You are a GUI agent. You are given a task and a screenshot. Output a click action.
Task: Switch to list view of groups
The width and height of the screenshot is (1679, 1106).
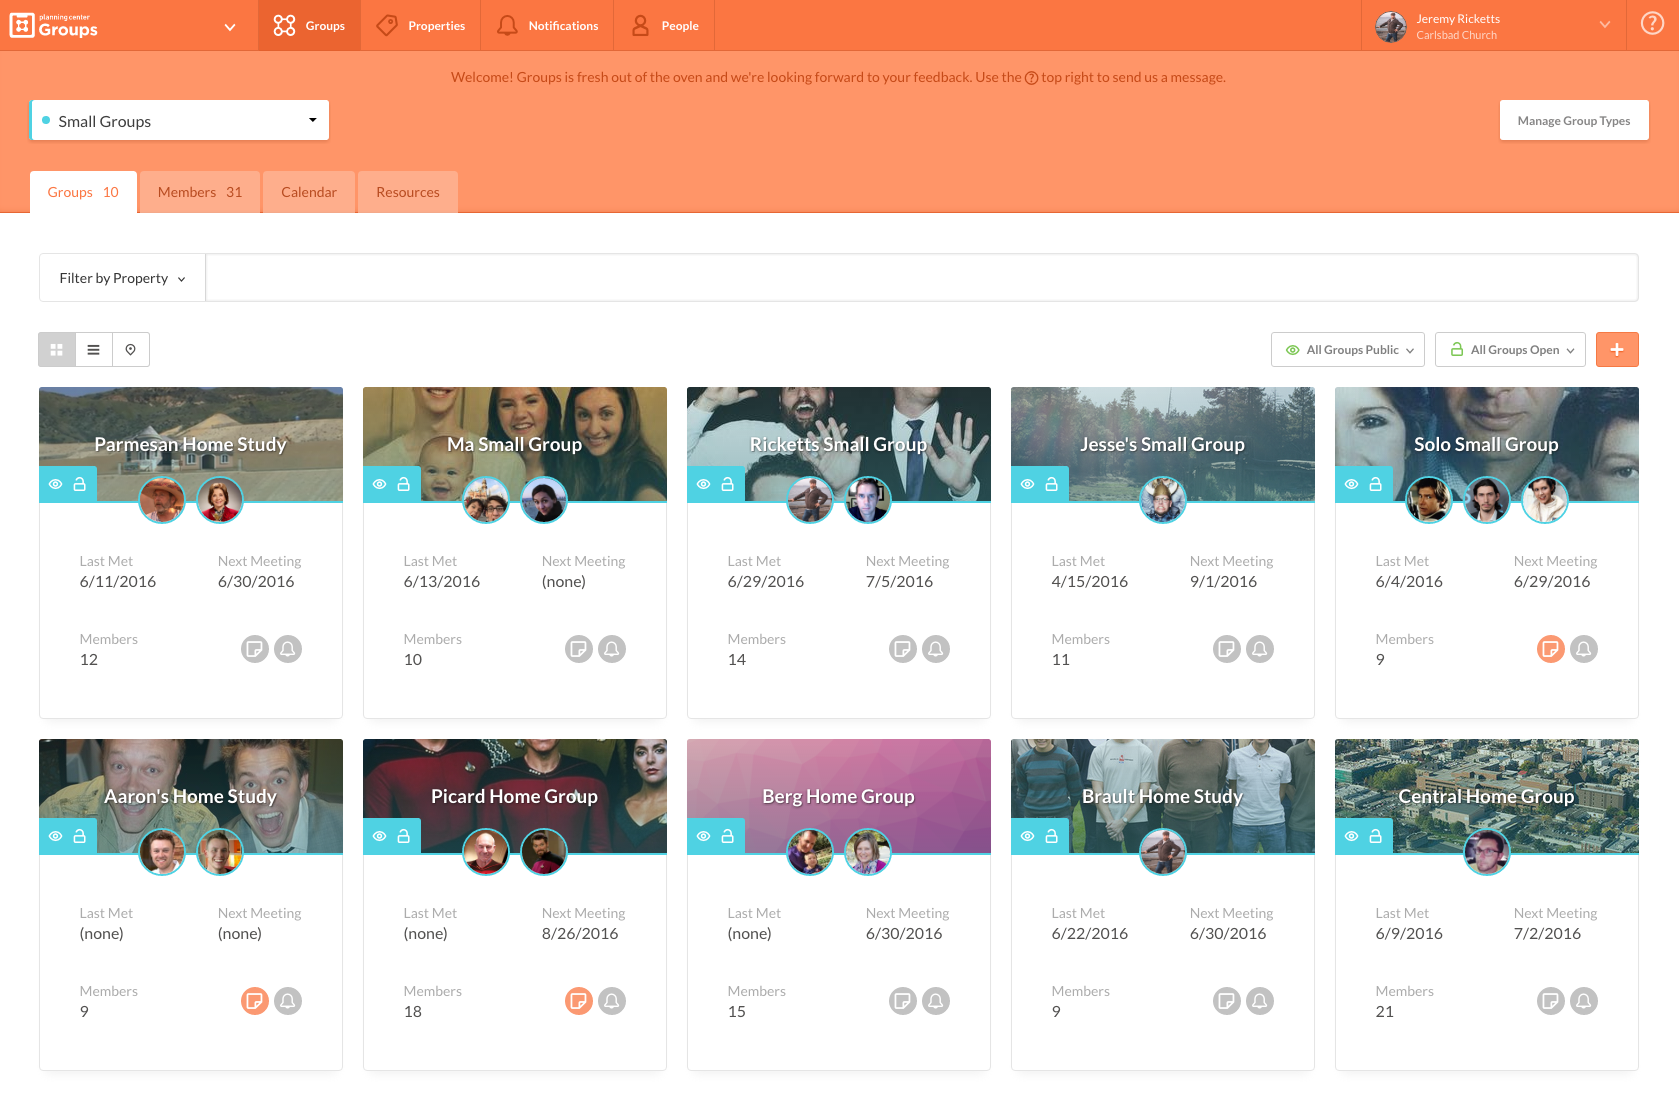(93, 349)
